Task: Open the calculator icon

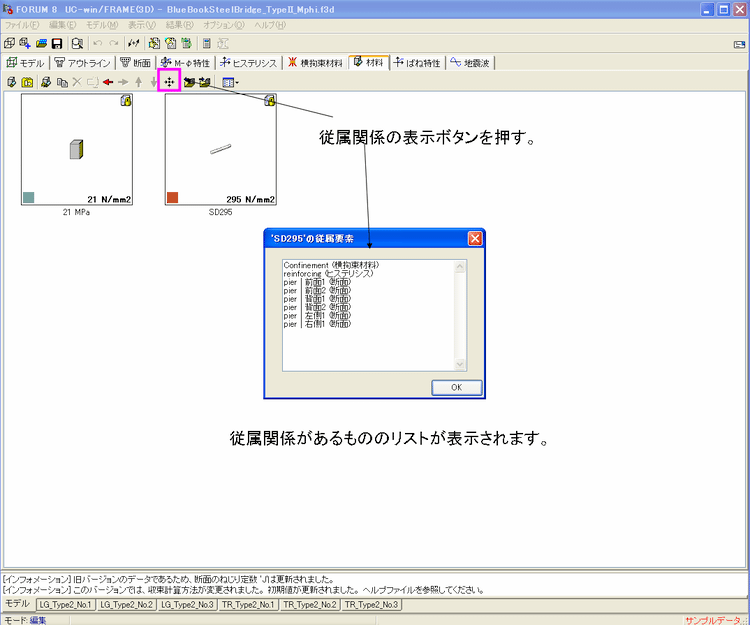Action: 207,44
